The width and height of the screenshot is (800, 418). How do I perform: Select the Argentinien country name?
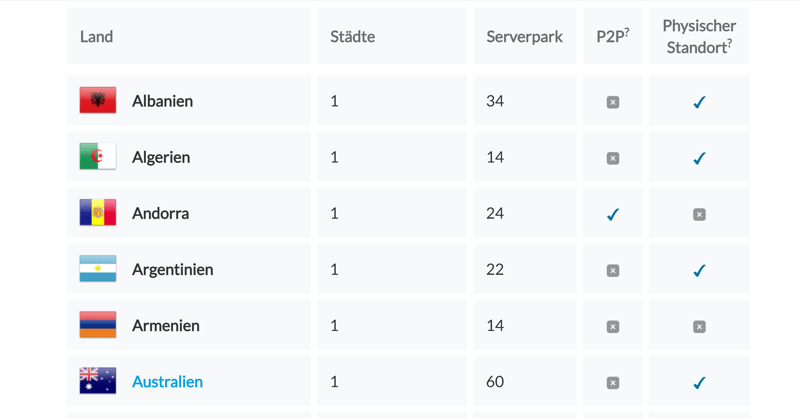click(x=172, y=270)
